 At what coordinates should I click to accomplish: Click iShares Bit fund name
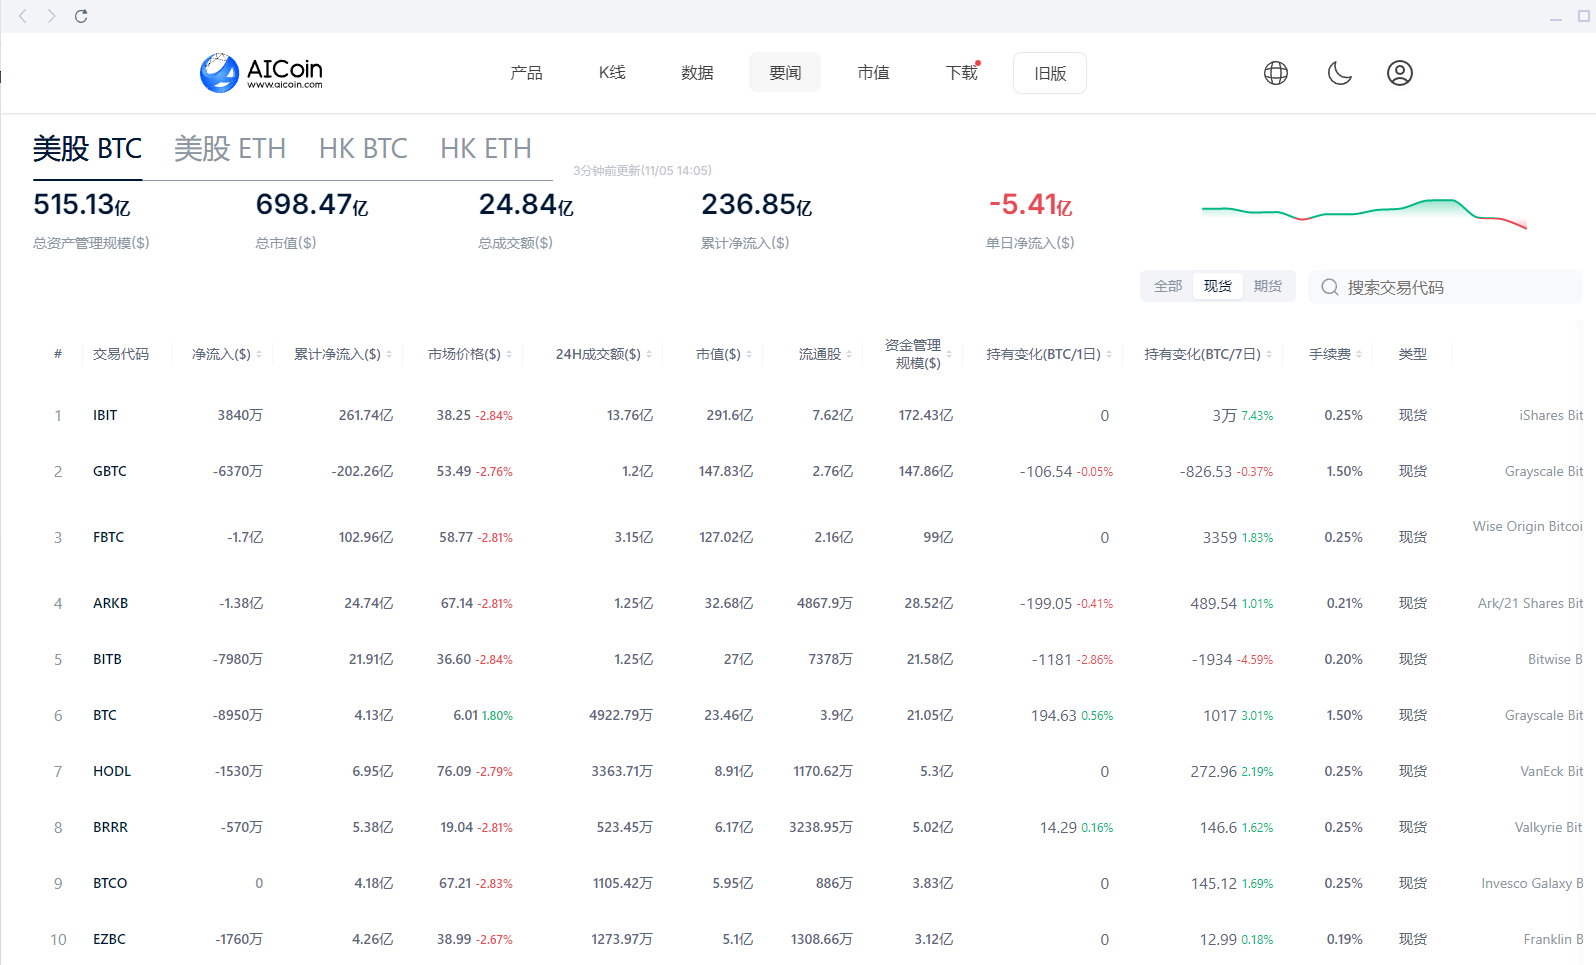pyautogui.click(x=1551, y=415)
